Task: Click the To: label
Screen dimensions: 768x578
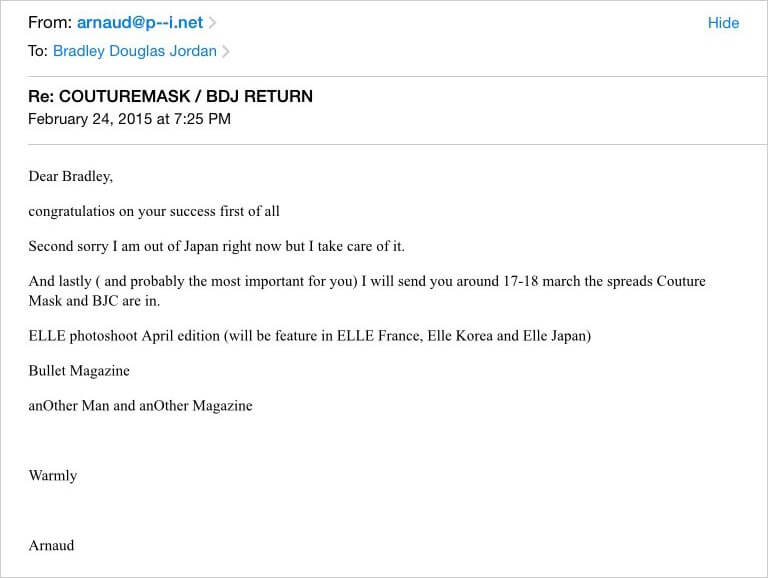Action: point(38,51)
